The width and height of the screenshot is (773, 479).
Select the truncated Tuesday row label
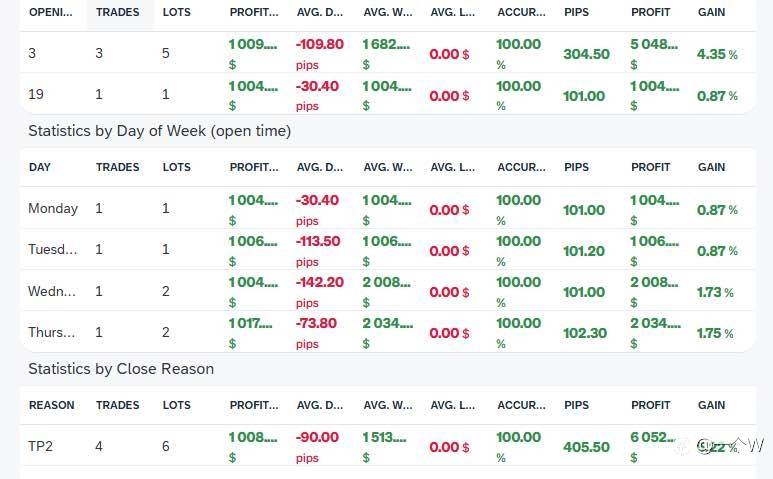pyautogui.click(x=53, y=250)
